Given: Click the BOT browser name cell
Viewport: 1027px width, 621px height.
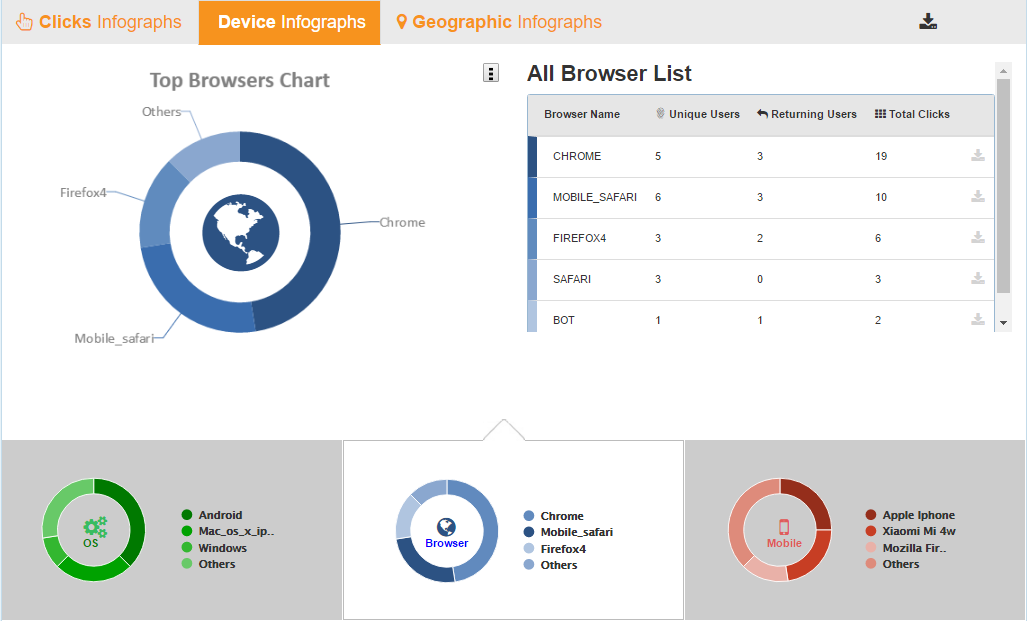Looking at the screenshot, I should click(564, 320).
